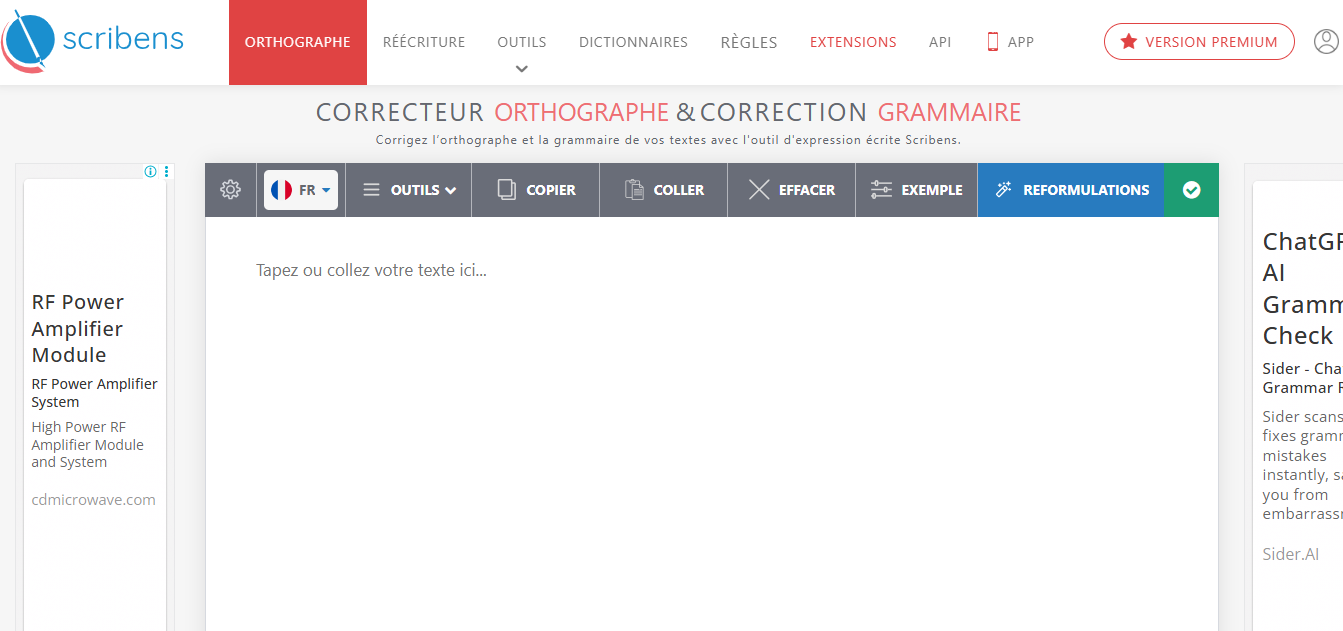The image size is (1343, 631).
Task: Open the Extensions link
Action: tap(853, 42)
